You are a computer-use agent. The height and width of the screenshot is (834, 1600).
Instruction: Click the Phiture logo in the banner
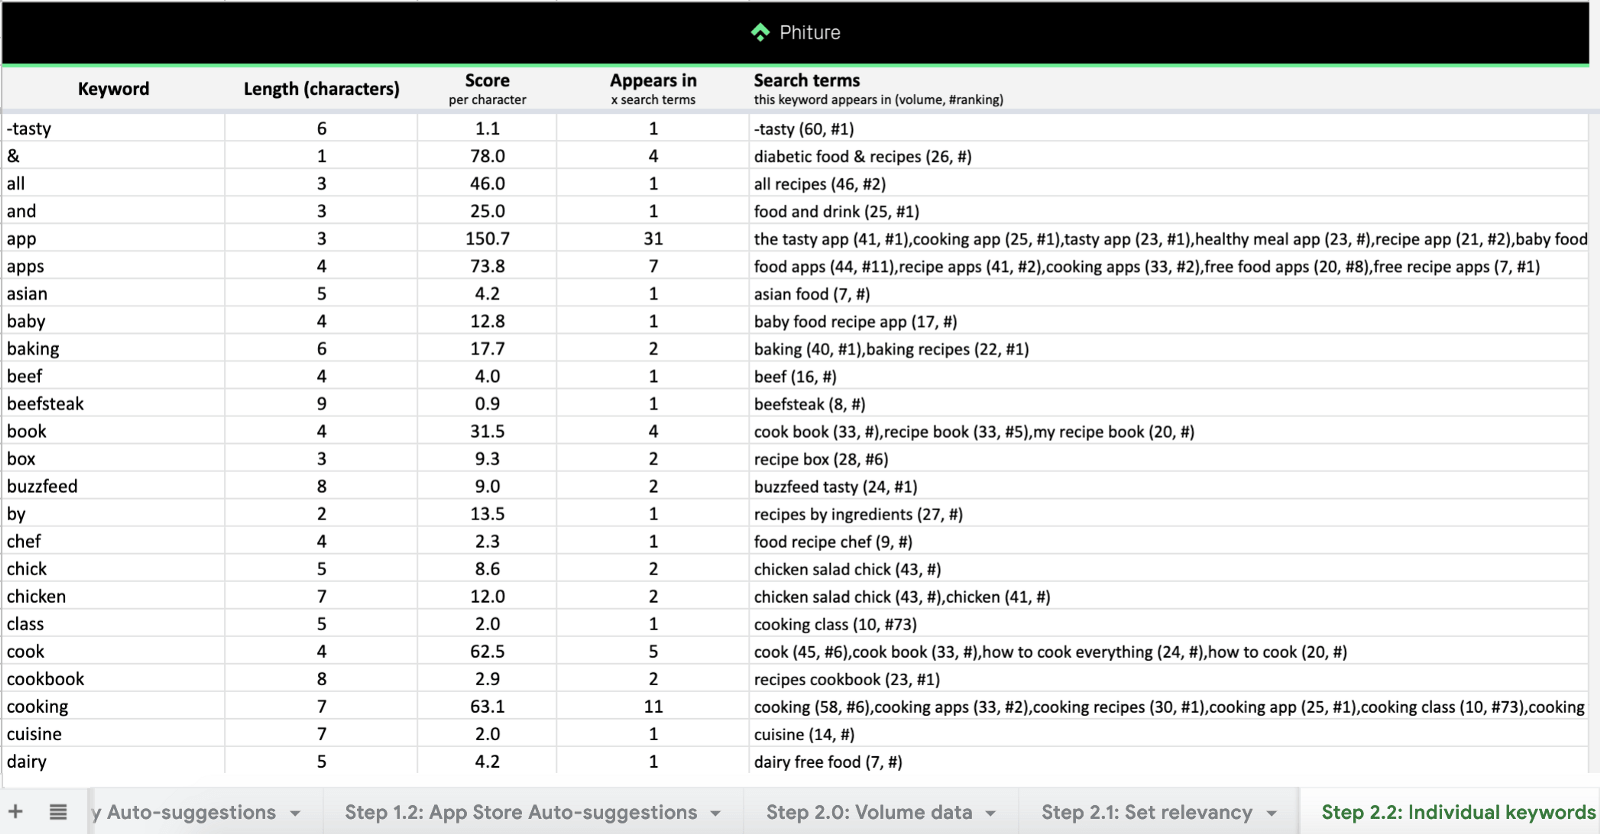[x=796, y=32]
